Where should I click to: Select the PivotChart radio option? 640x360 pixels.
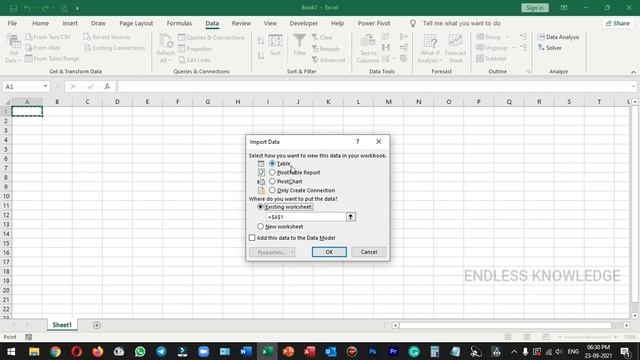(272, 181)
